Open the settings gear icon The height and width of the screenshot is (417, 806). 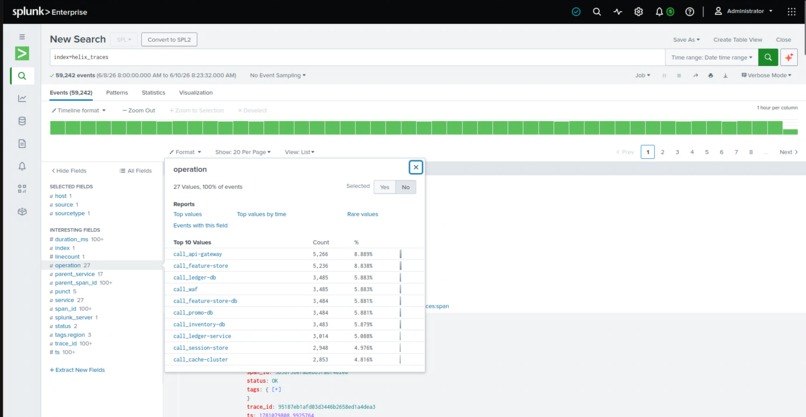click(638, 11)
